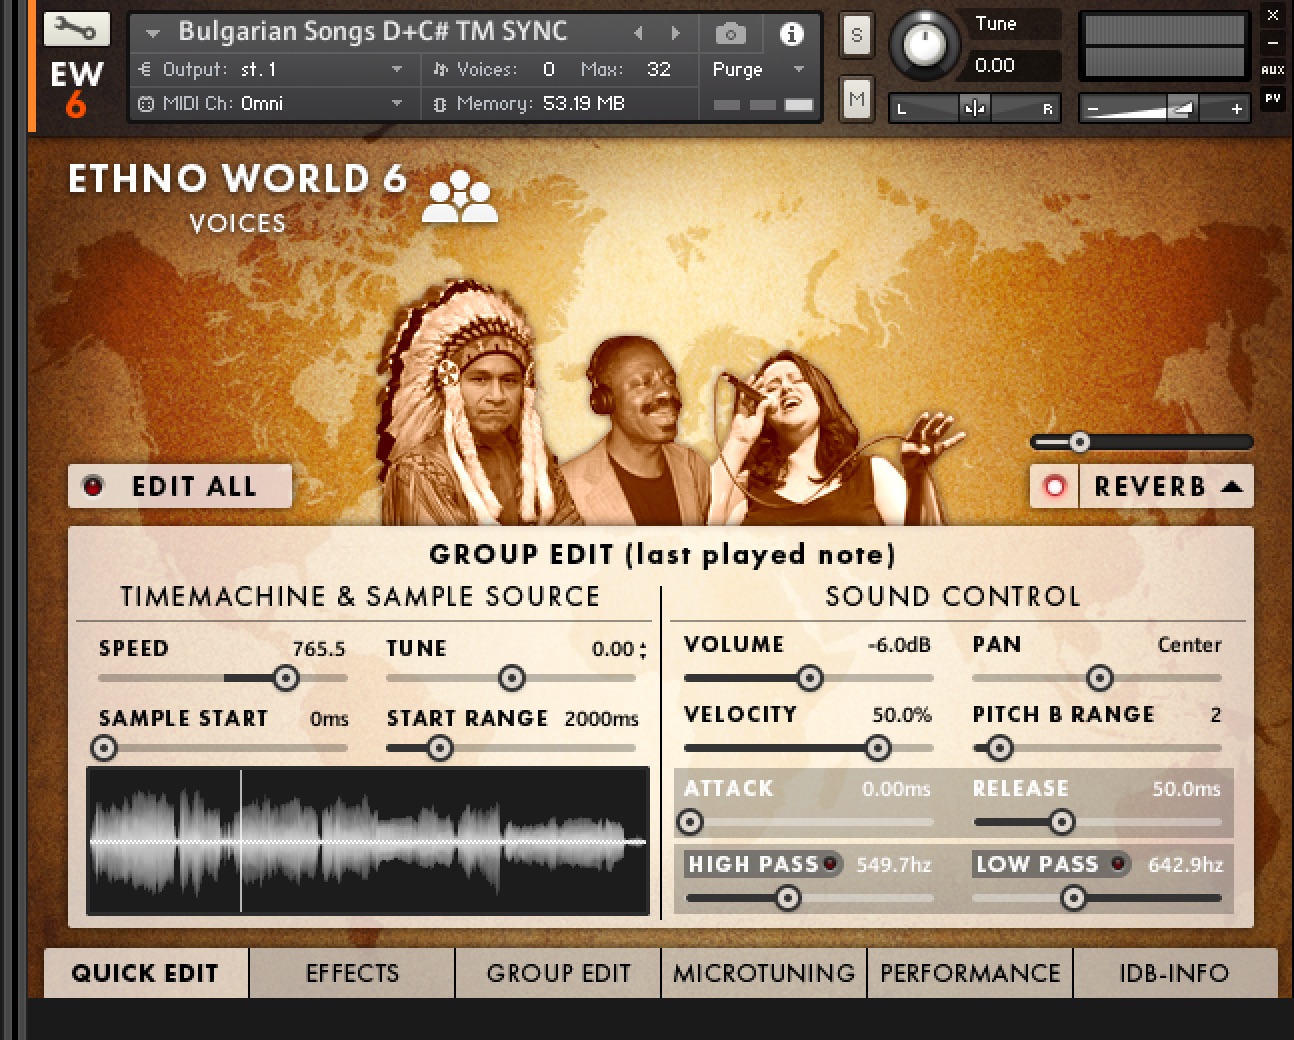Viewport: 1294px width, 1040px height.
Task: Click the Memory value 53.19 MB
Action: coord(584,103)
